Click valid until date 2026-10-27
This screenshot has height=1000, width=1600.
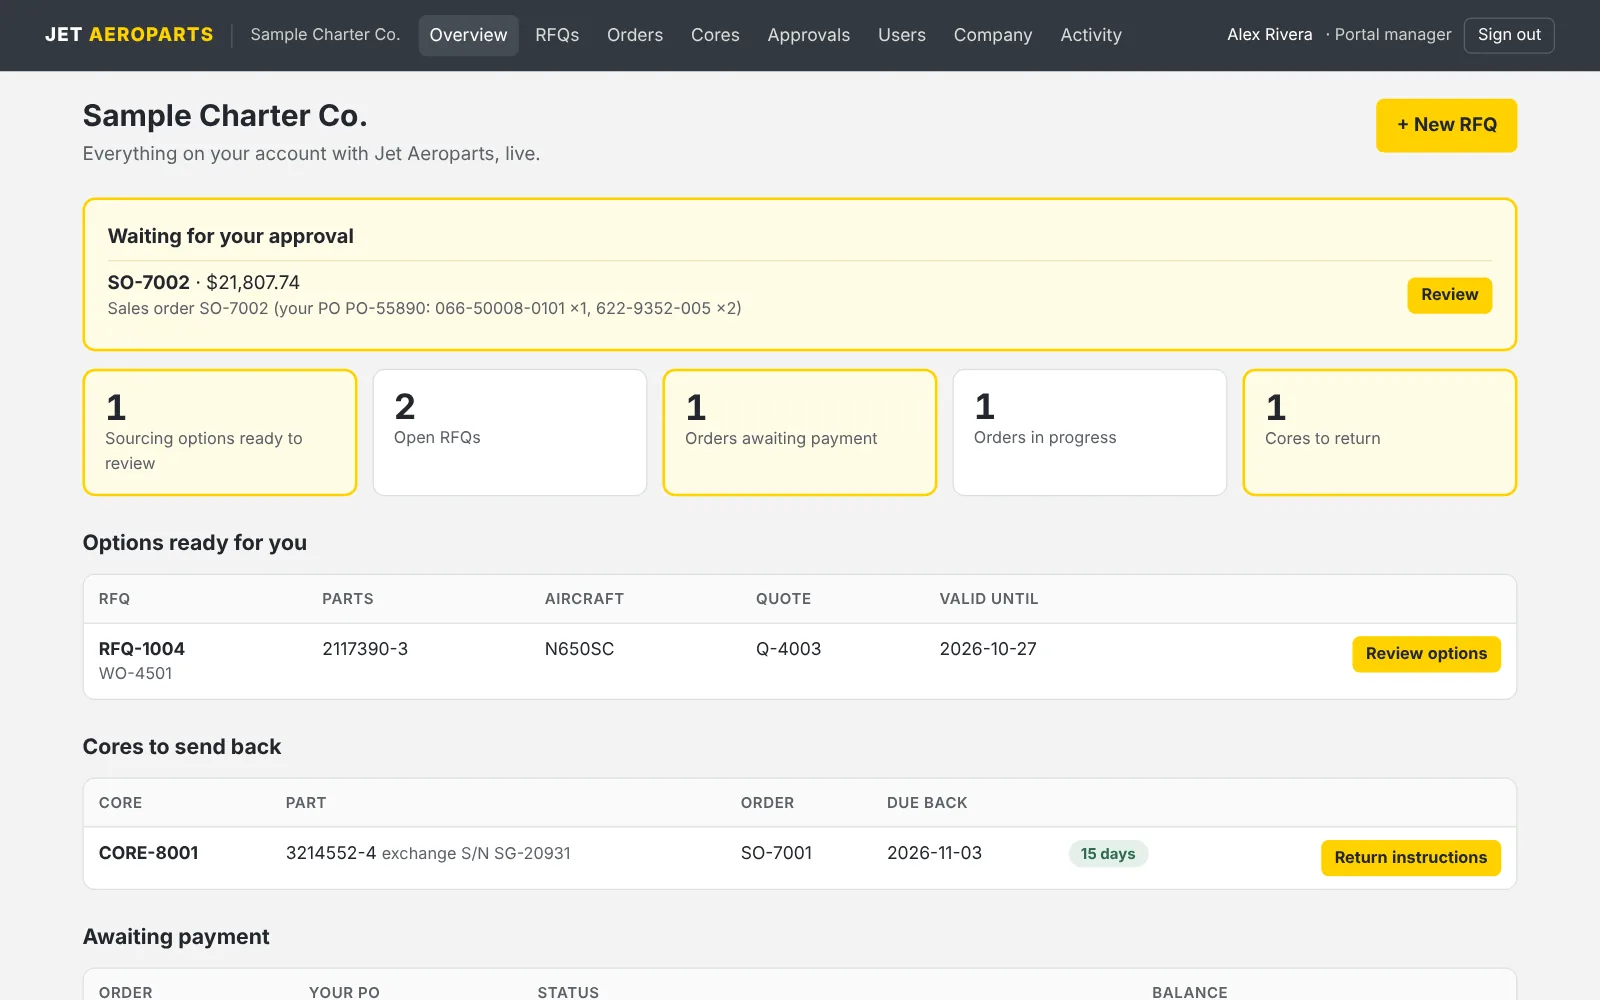pos(988,649)
